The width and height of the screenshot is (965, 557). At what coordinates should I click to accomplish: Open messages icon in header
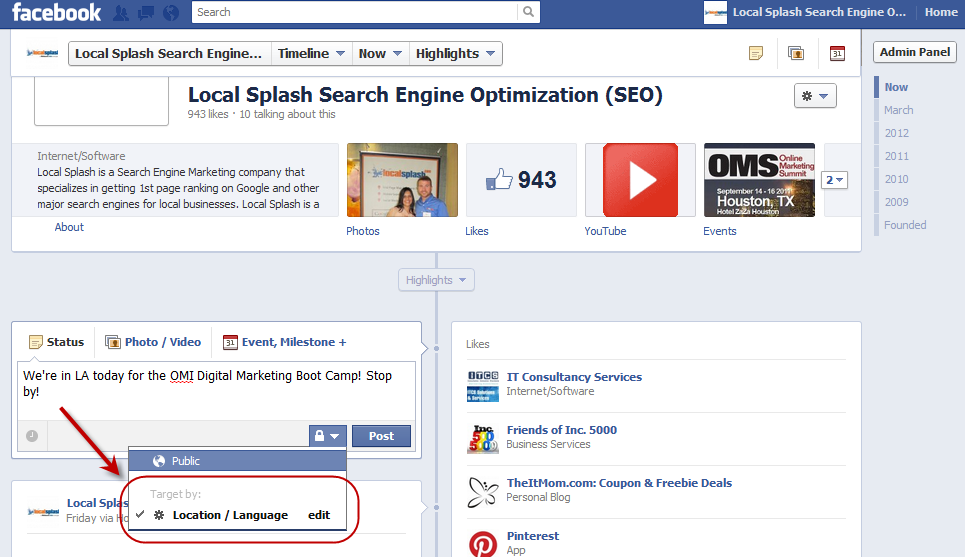[146, 12]
